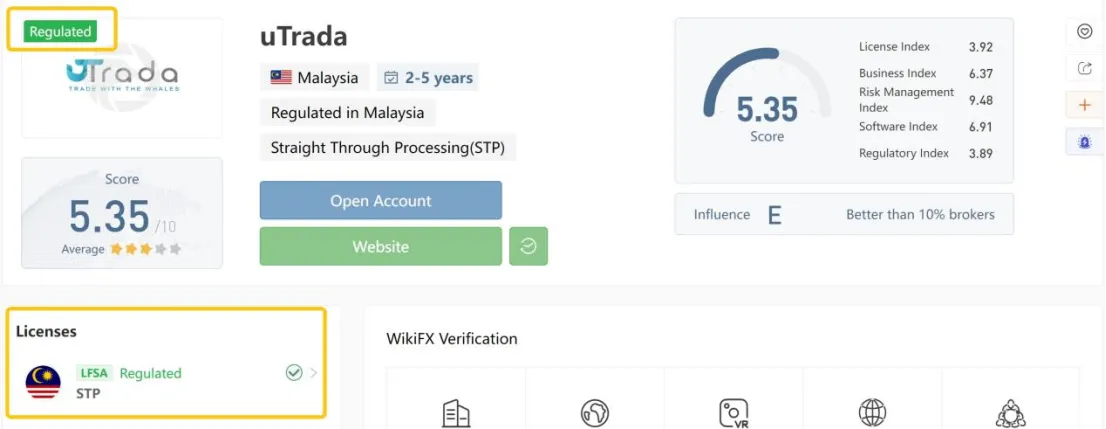1106x429 pixels.
Task: Click the blue siren report icon
Action: coord(1085,142)
